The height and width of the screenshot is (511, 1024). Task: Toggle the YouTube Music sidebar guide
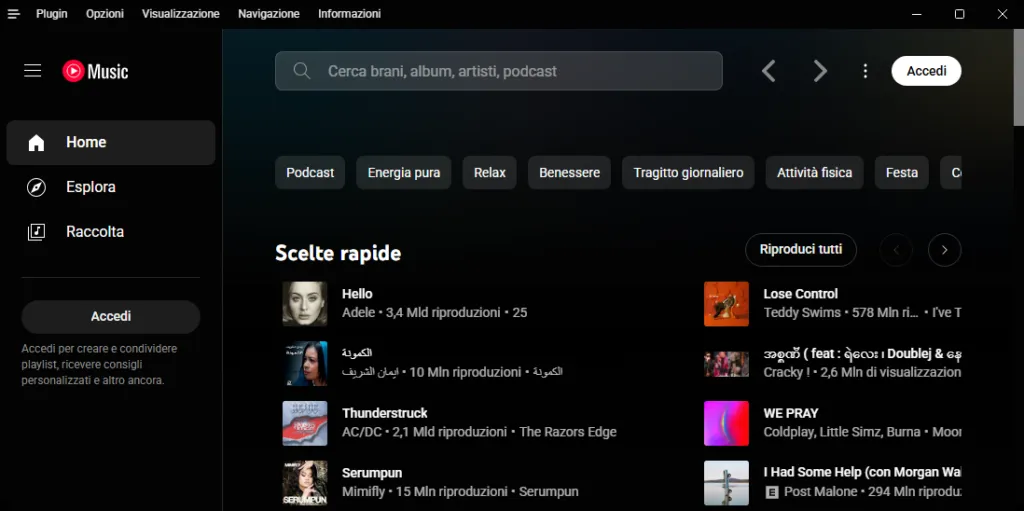(33, 71)
